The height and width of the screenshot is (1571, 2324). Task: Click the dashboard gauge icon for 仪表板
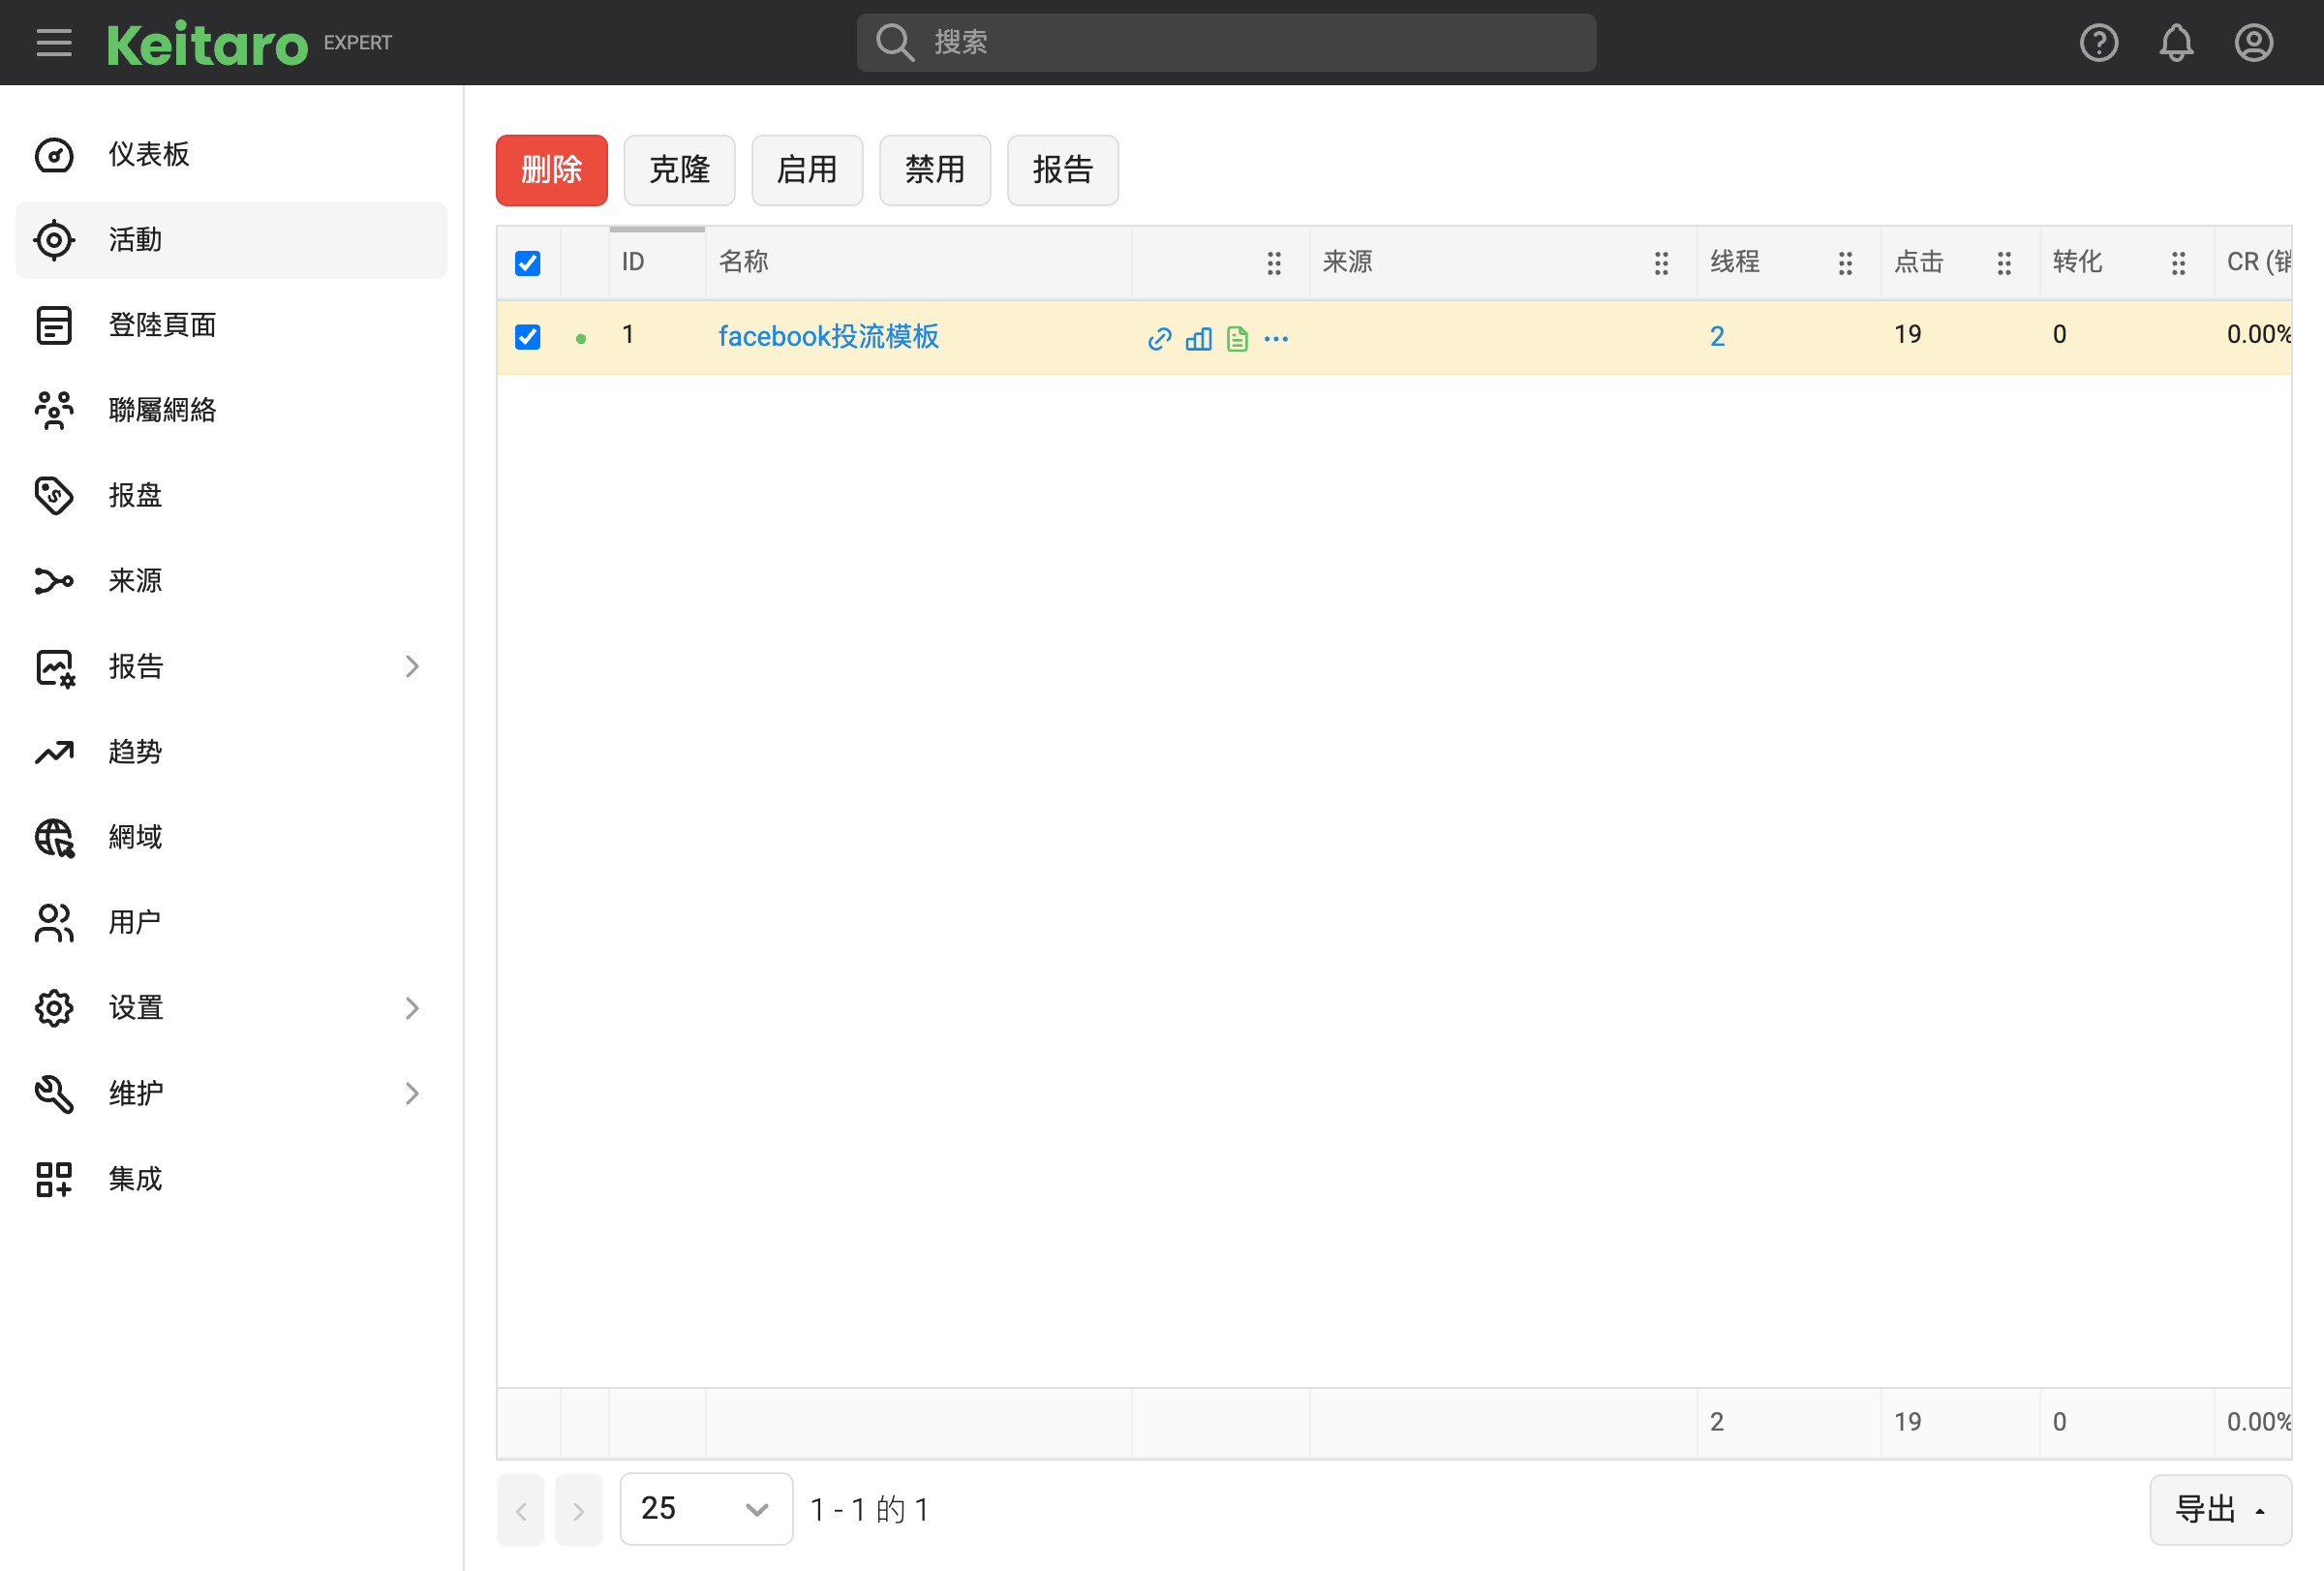point(54,155)
